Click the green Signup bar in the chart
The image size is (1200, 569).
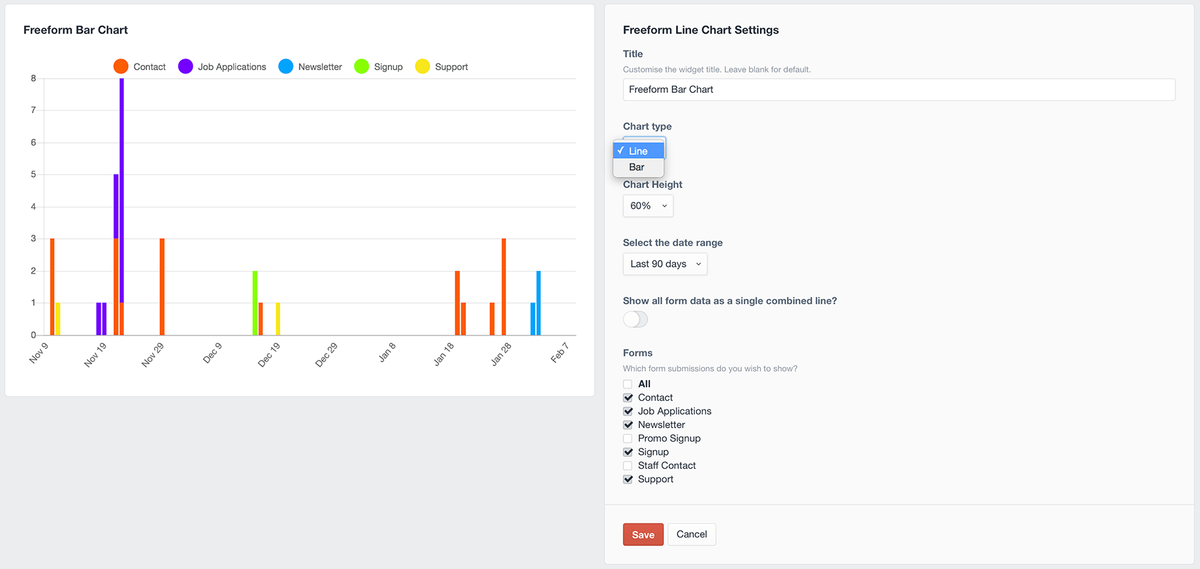(255, 303)
